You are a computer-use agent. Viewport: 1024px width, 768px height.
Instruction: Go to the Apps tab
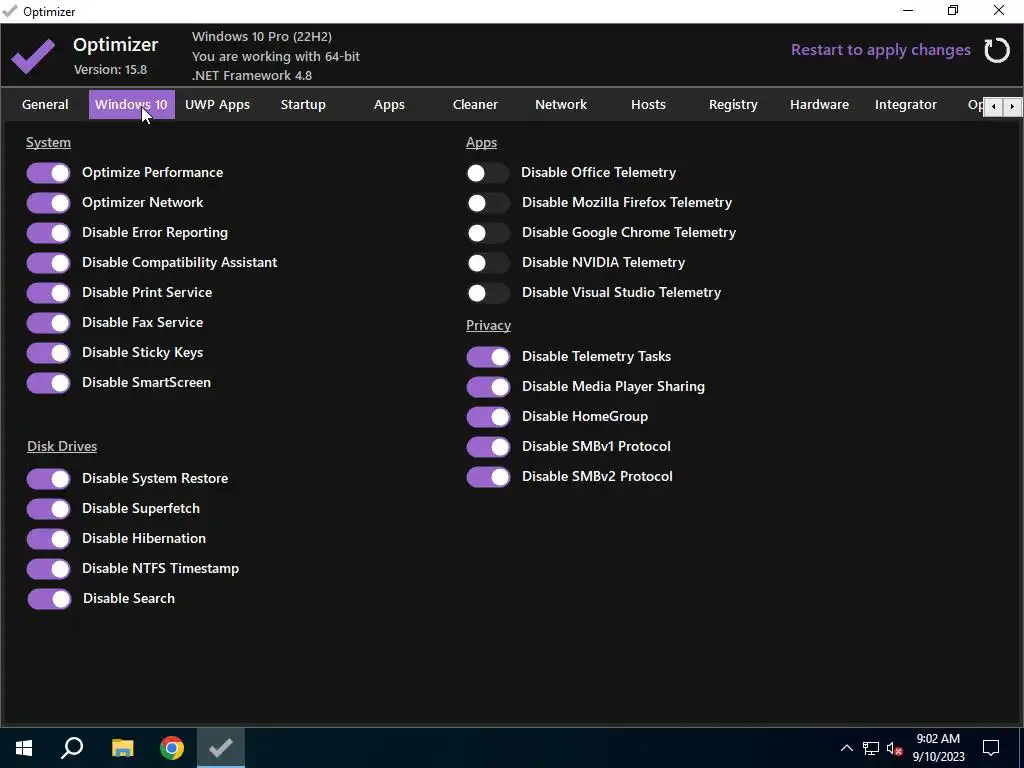(x=389, y=104)
